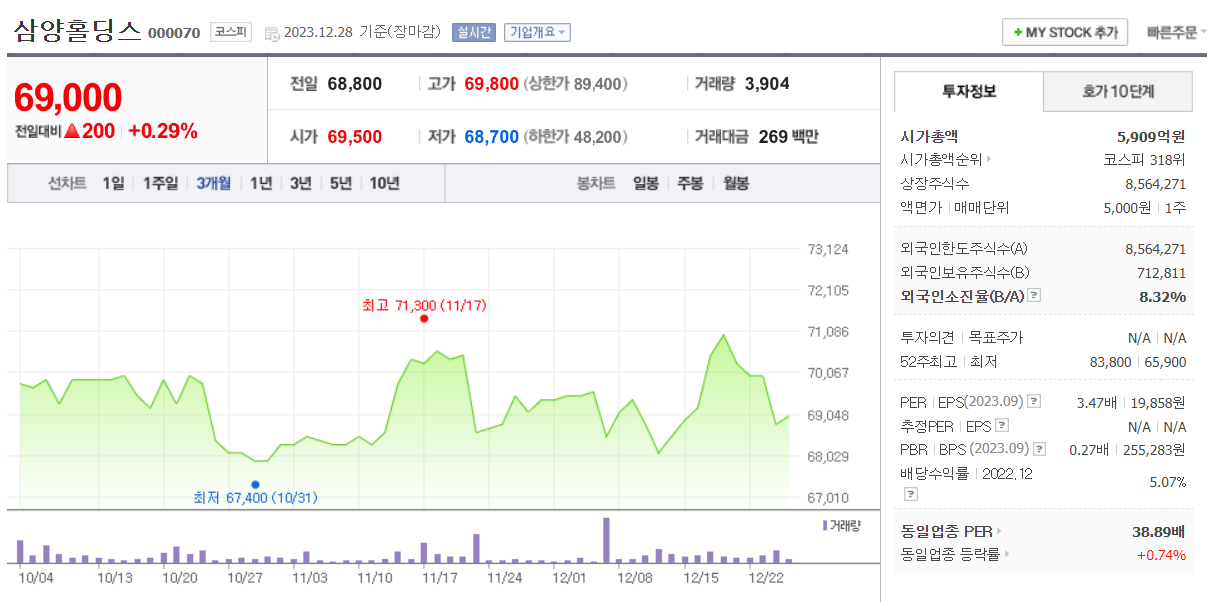Expand arrow next to 시가총액순위

click(989, 159)
